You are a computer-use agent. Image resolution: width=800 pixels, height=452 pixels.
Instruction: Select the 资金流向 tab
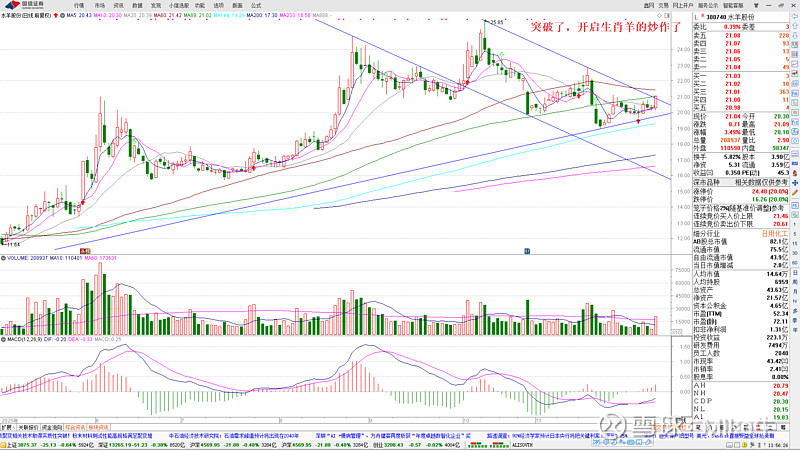[x=52, y=428]
